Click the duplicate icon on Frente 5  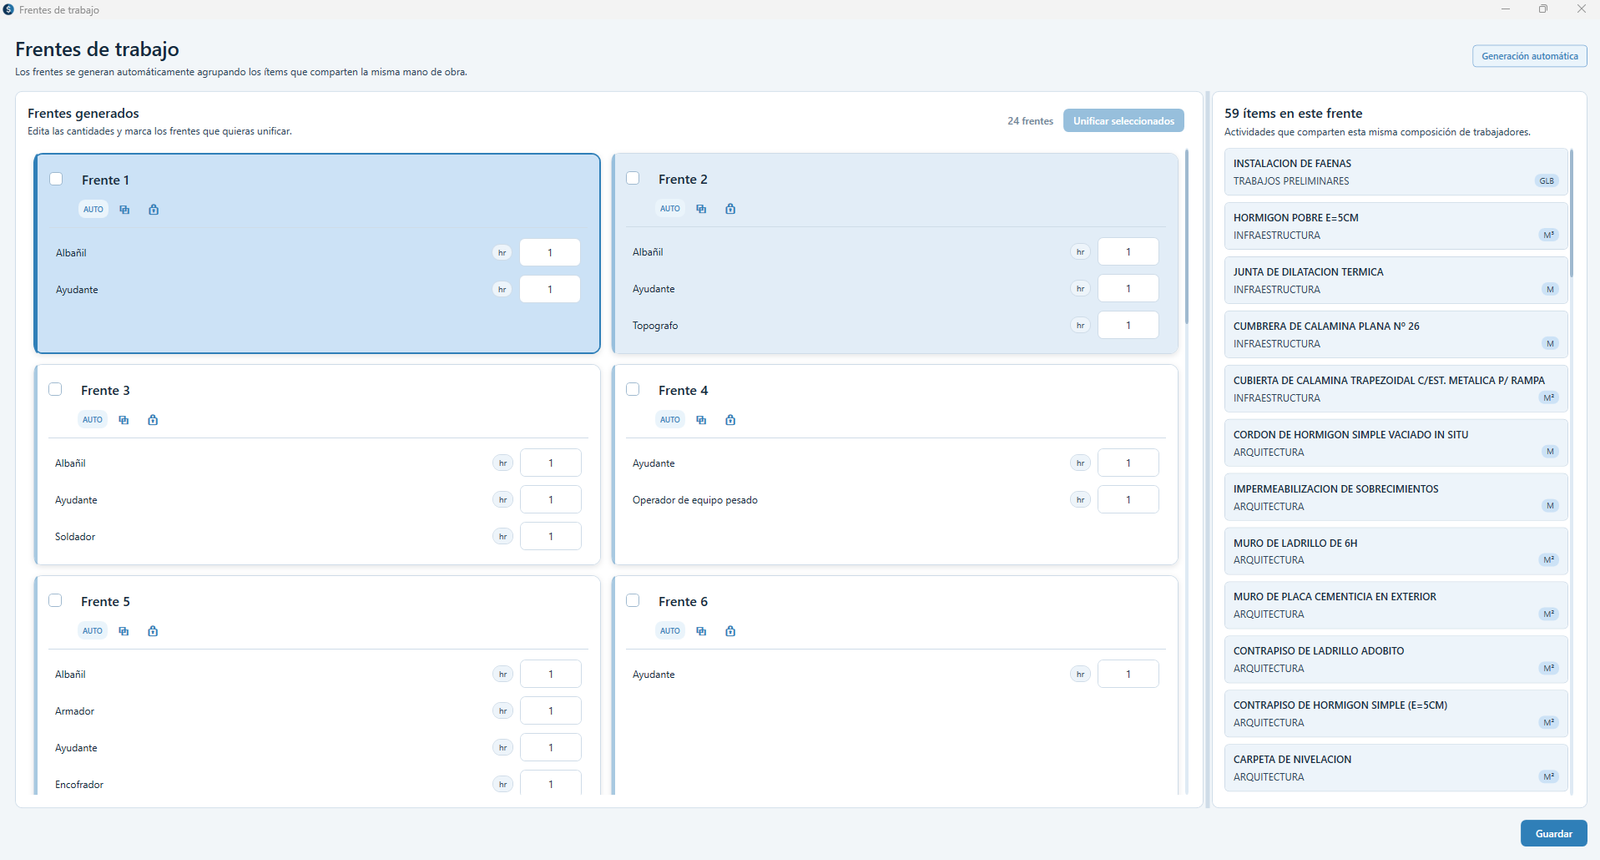click(x=123, y=631)
